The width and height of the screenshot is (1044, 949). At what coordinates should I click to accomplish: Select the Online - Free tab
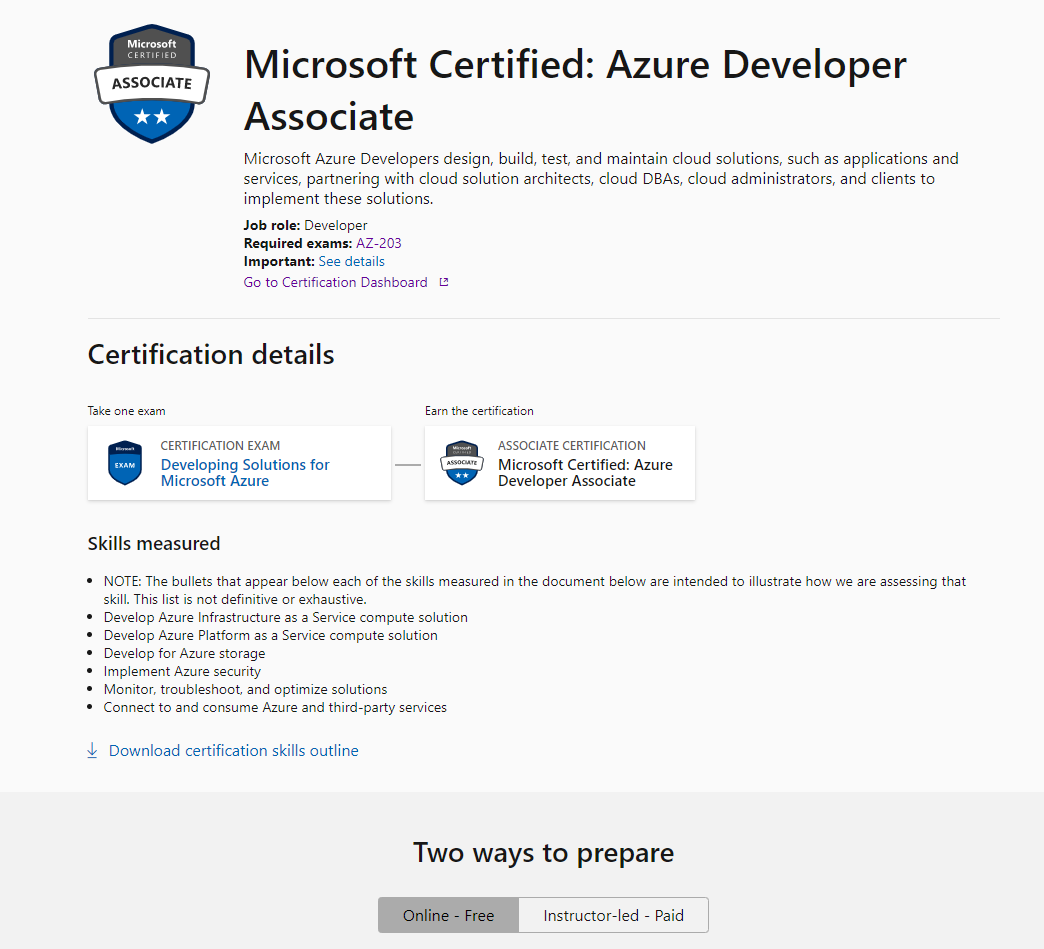[x=449, y=915]
